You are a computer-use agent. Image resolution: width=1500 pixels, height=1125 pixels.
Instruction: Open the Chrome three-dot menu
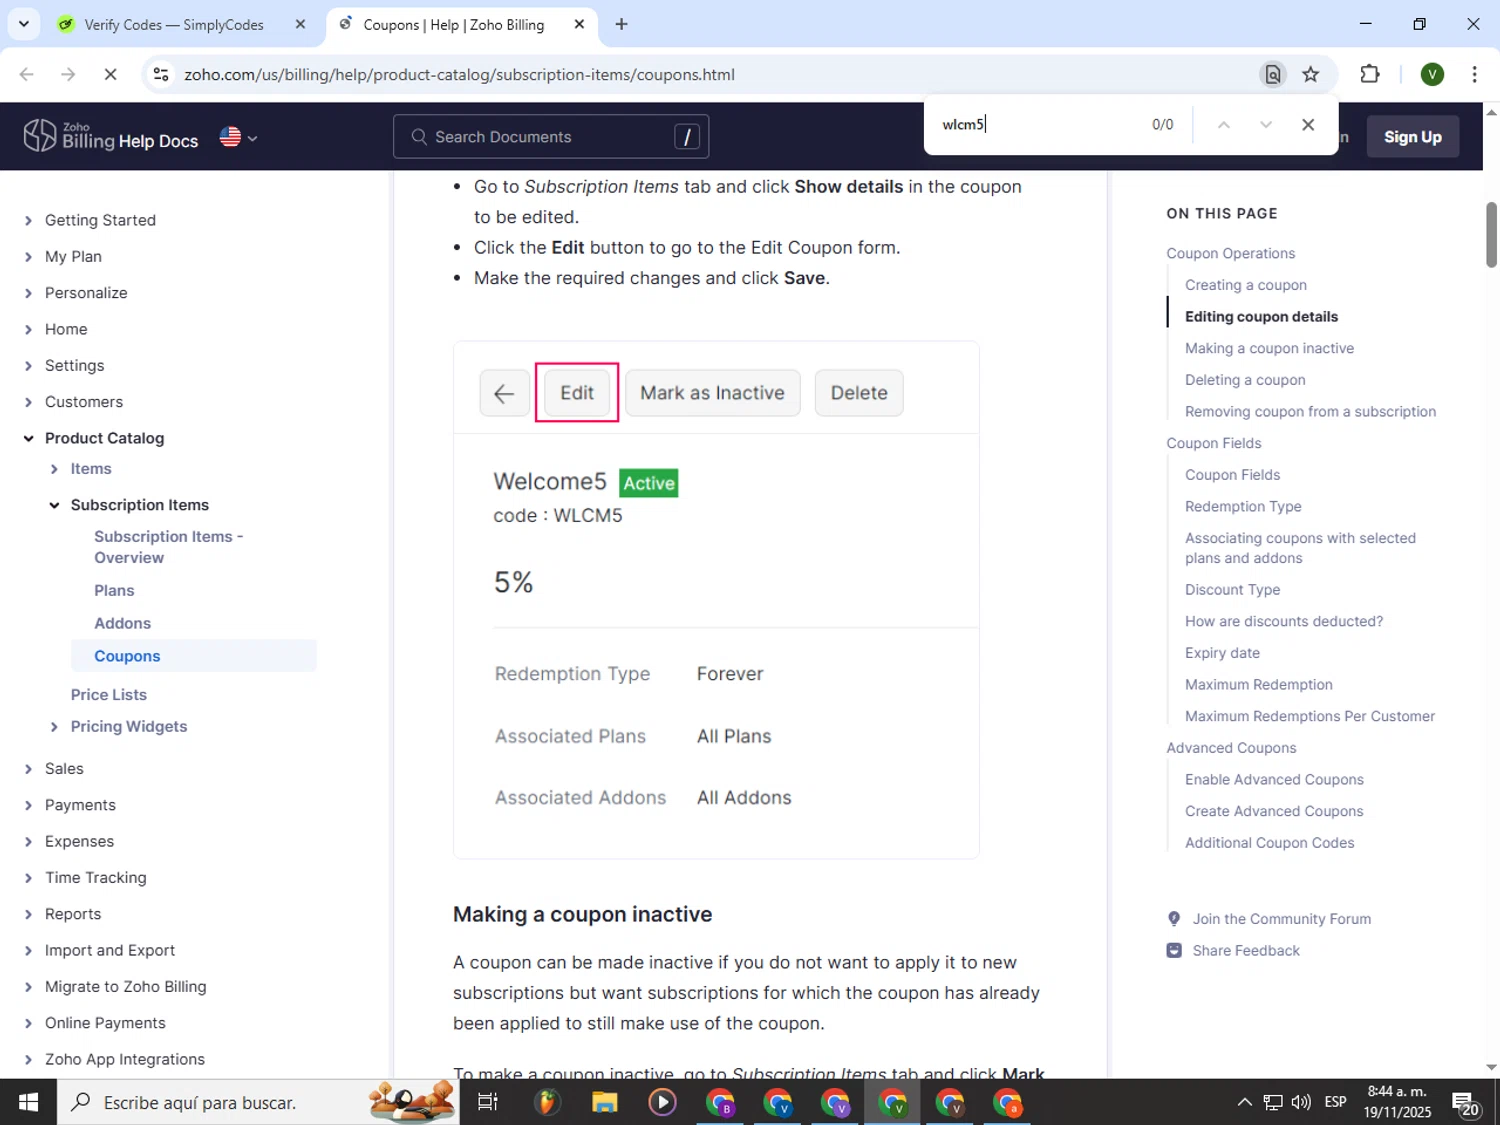tap(1474, 74)
